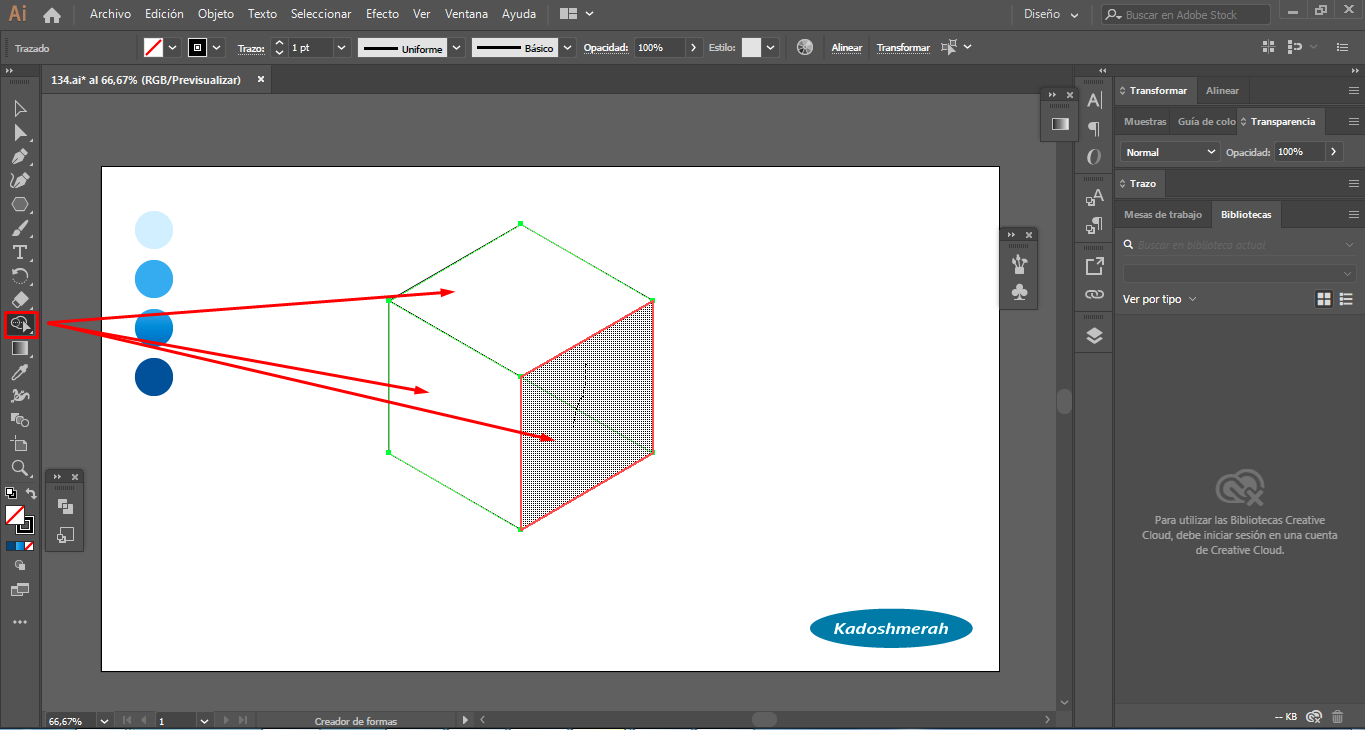Select the Paintbrush tool

point(20,228)
